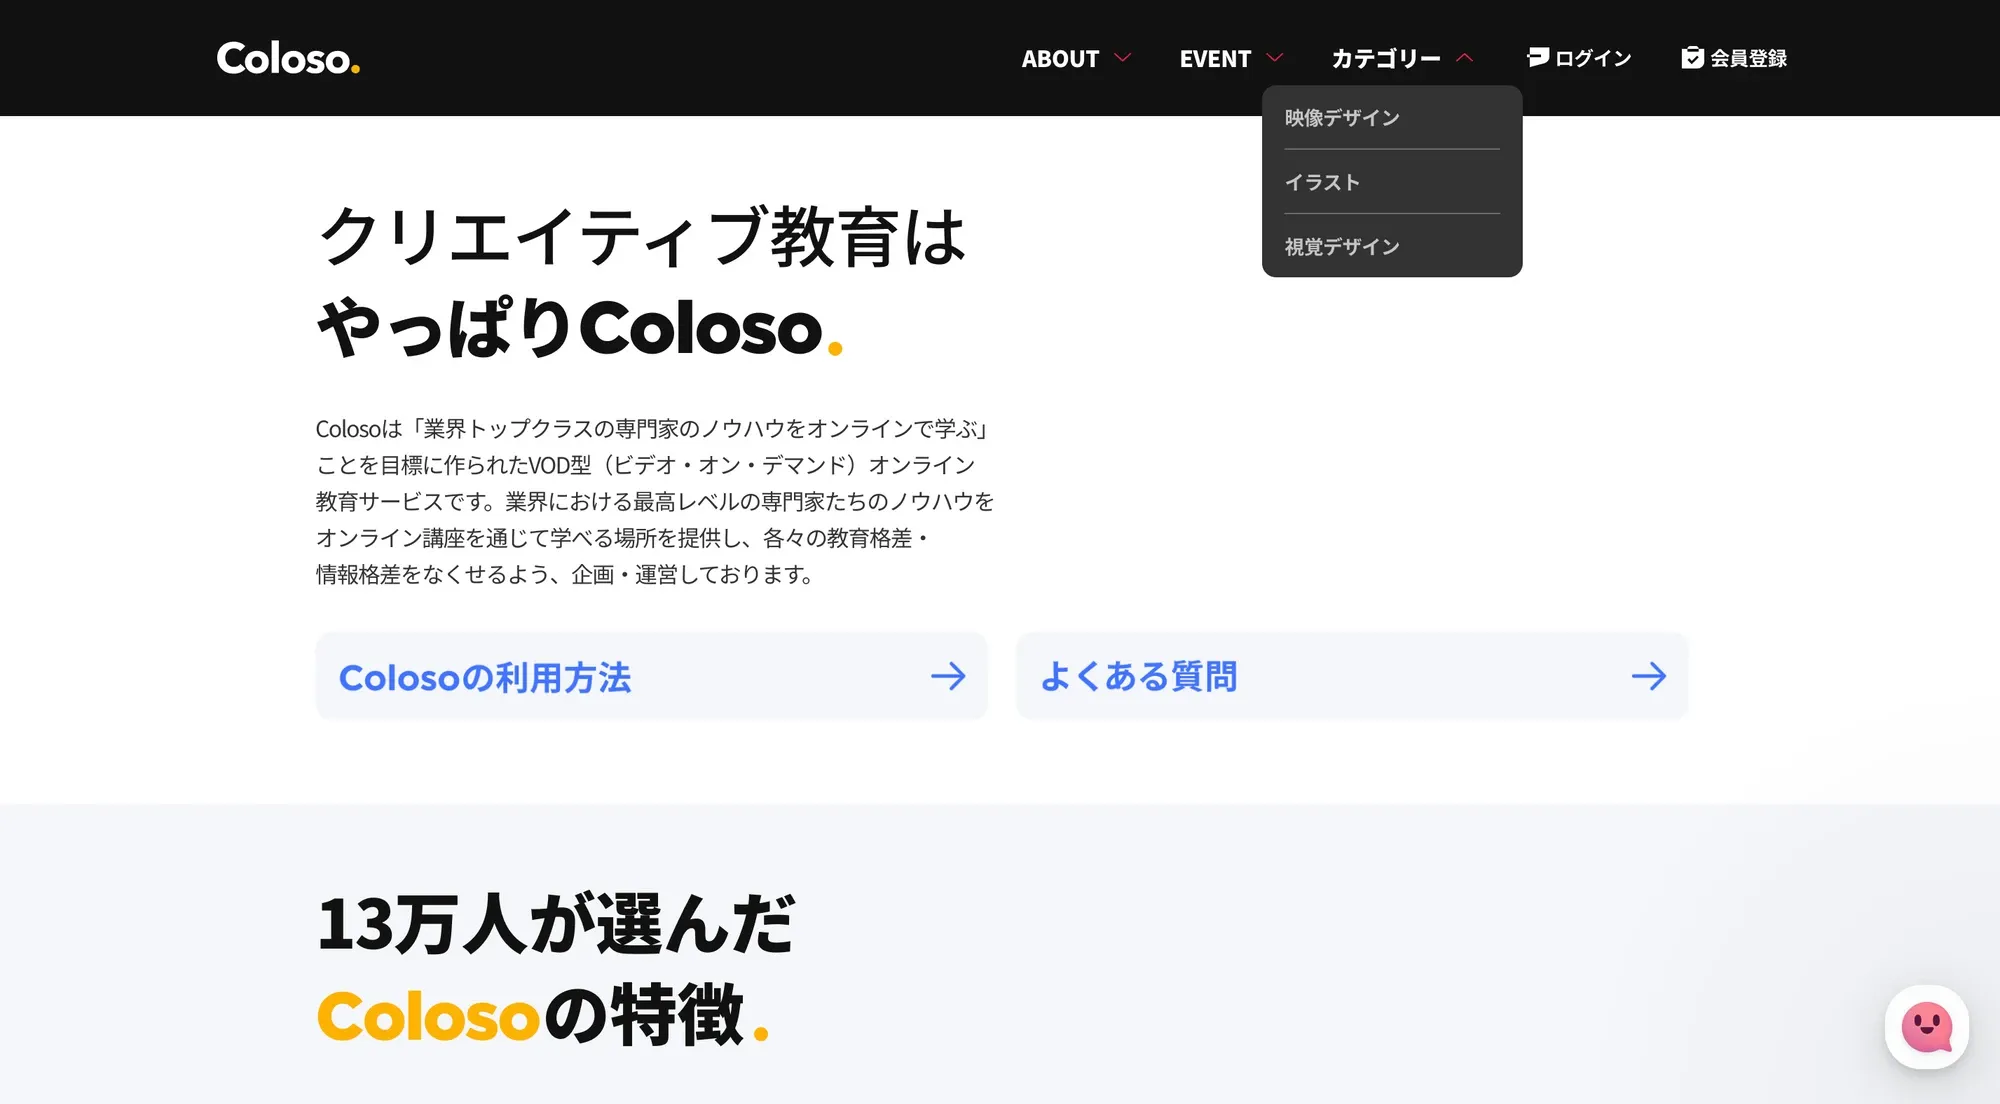The width and height of the screenshot is (2000, 1104).
Task: Select 視覚デザイン from category menu
Action: point(1392,246)
